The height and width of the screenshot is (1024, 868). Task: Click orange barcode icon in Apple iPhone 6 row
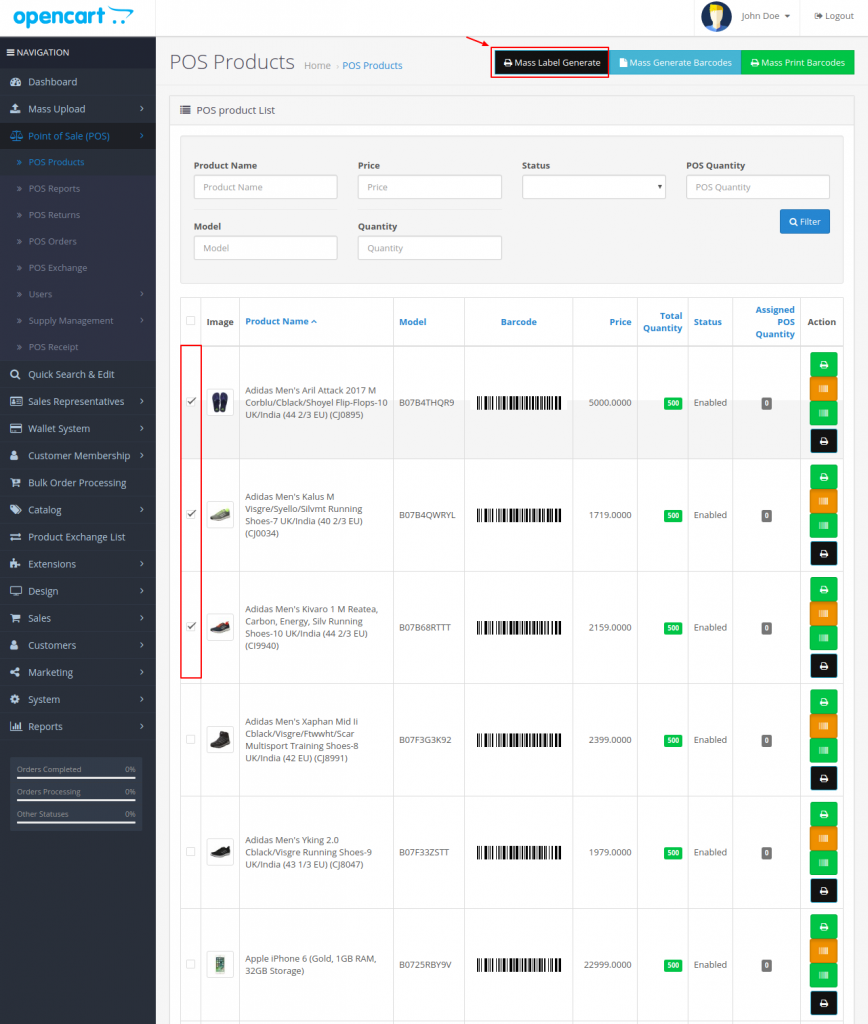(824, 951)
